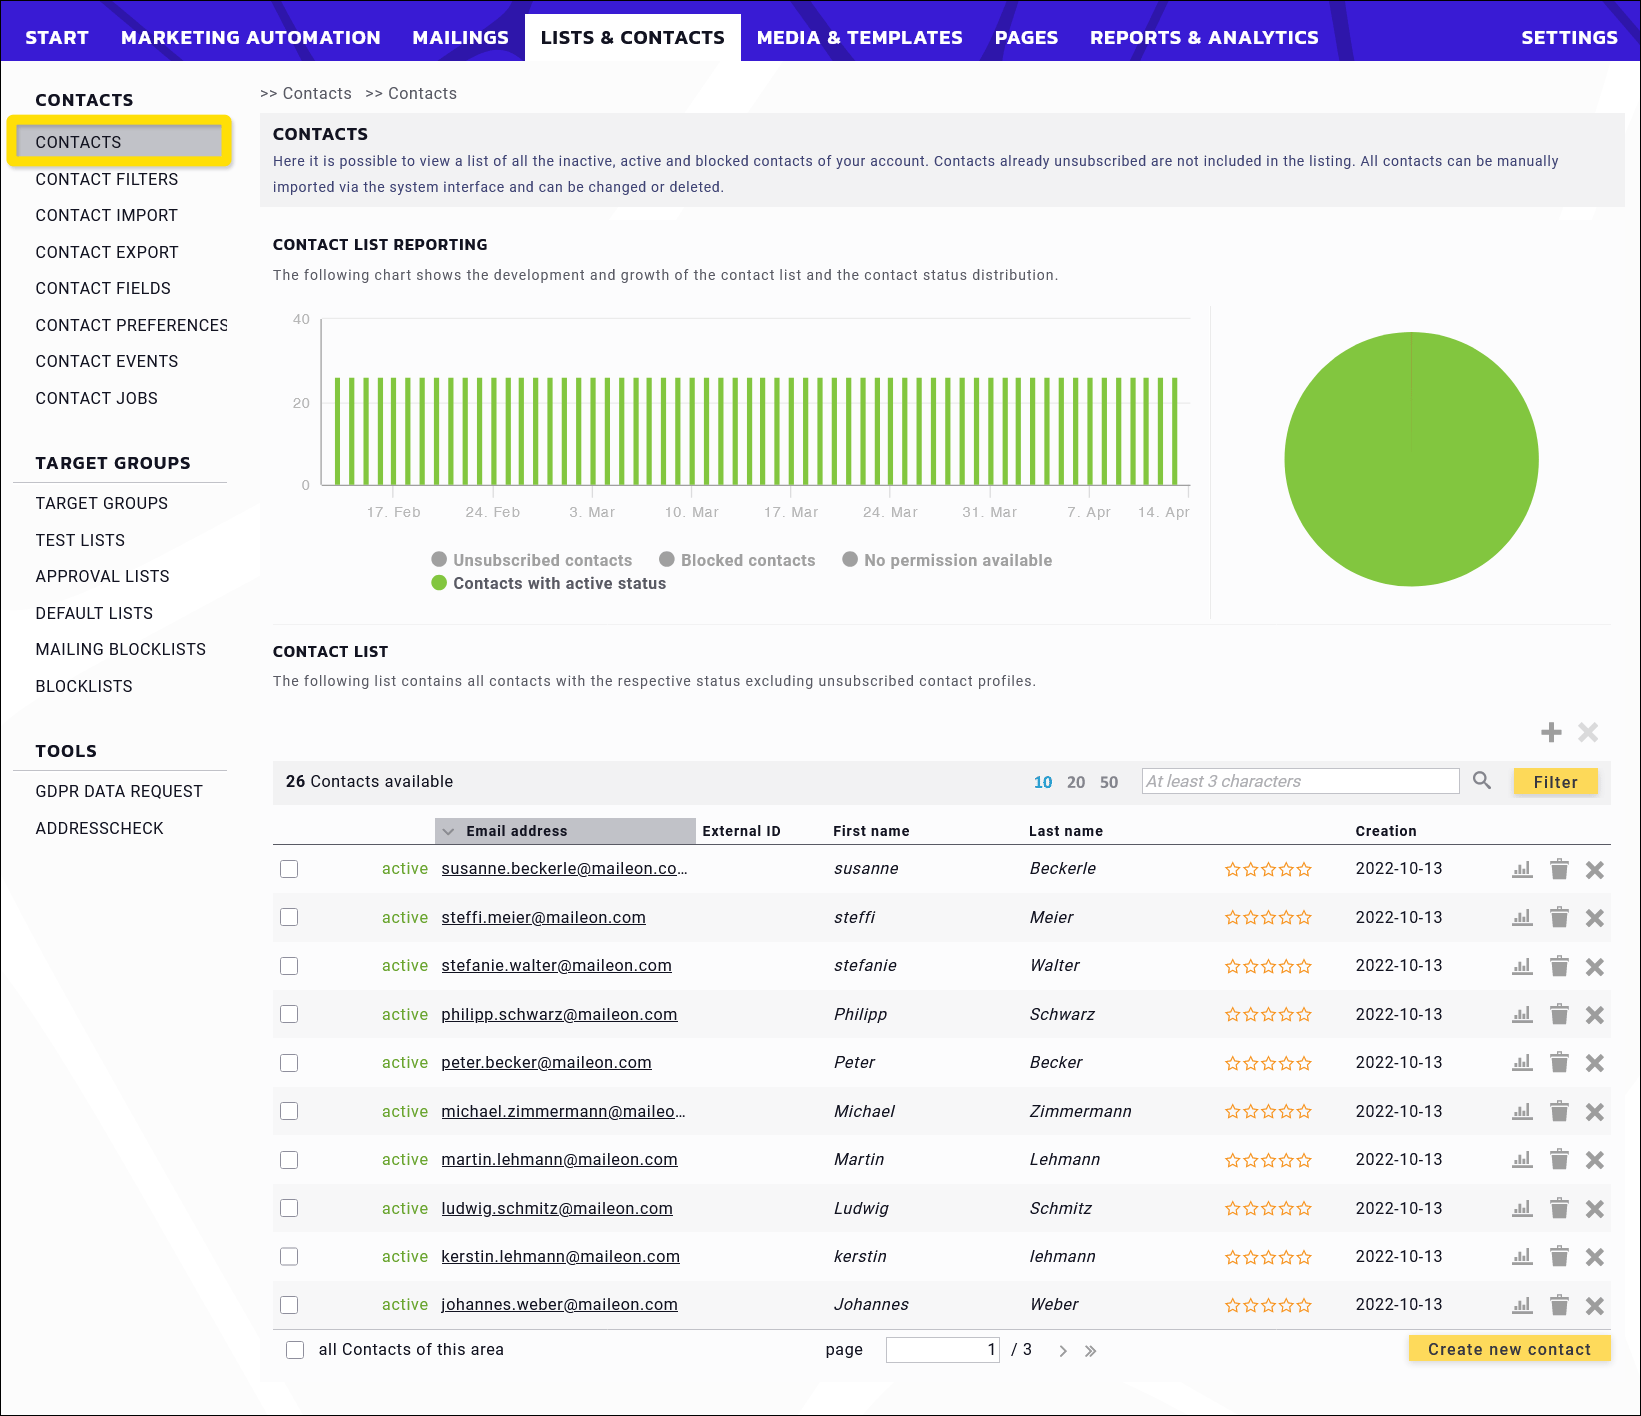Open statistics icon for susanne.beckerle row
1641x1416 pixels.
tap(1522, 869)
